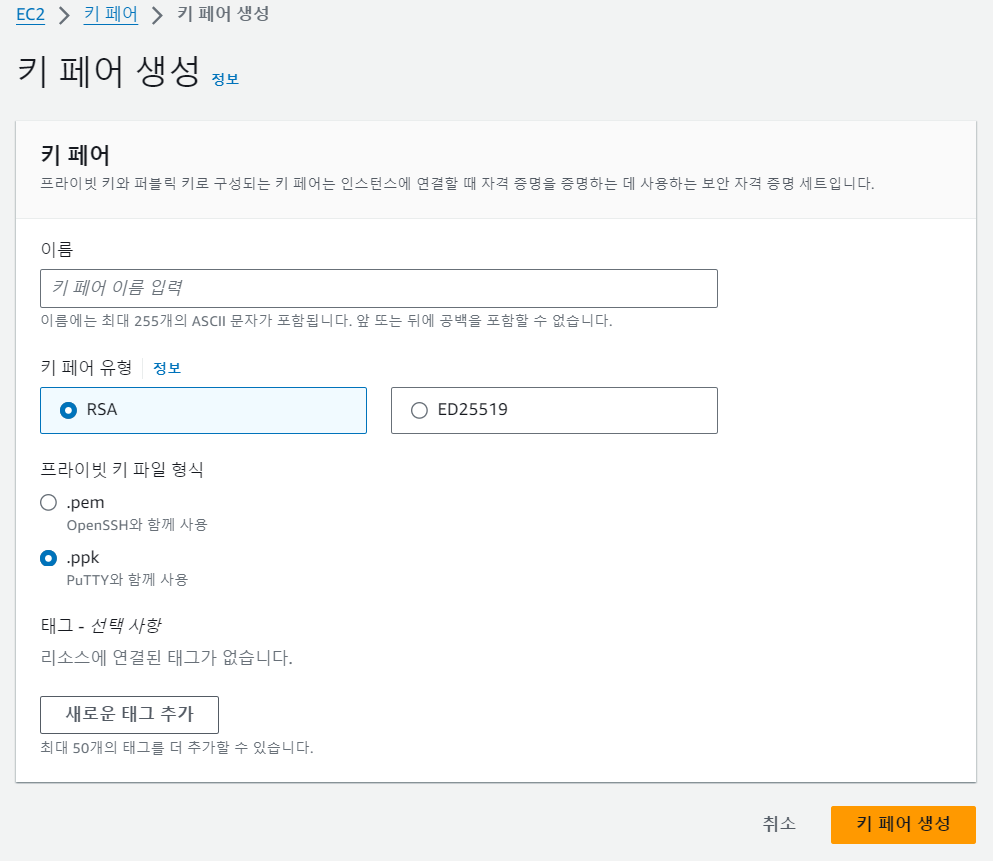Go to 키 페어 breadcrumb link
Viewport: 993px width, 861px height.
(111, 14)
